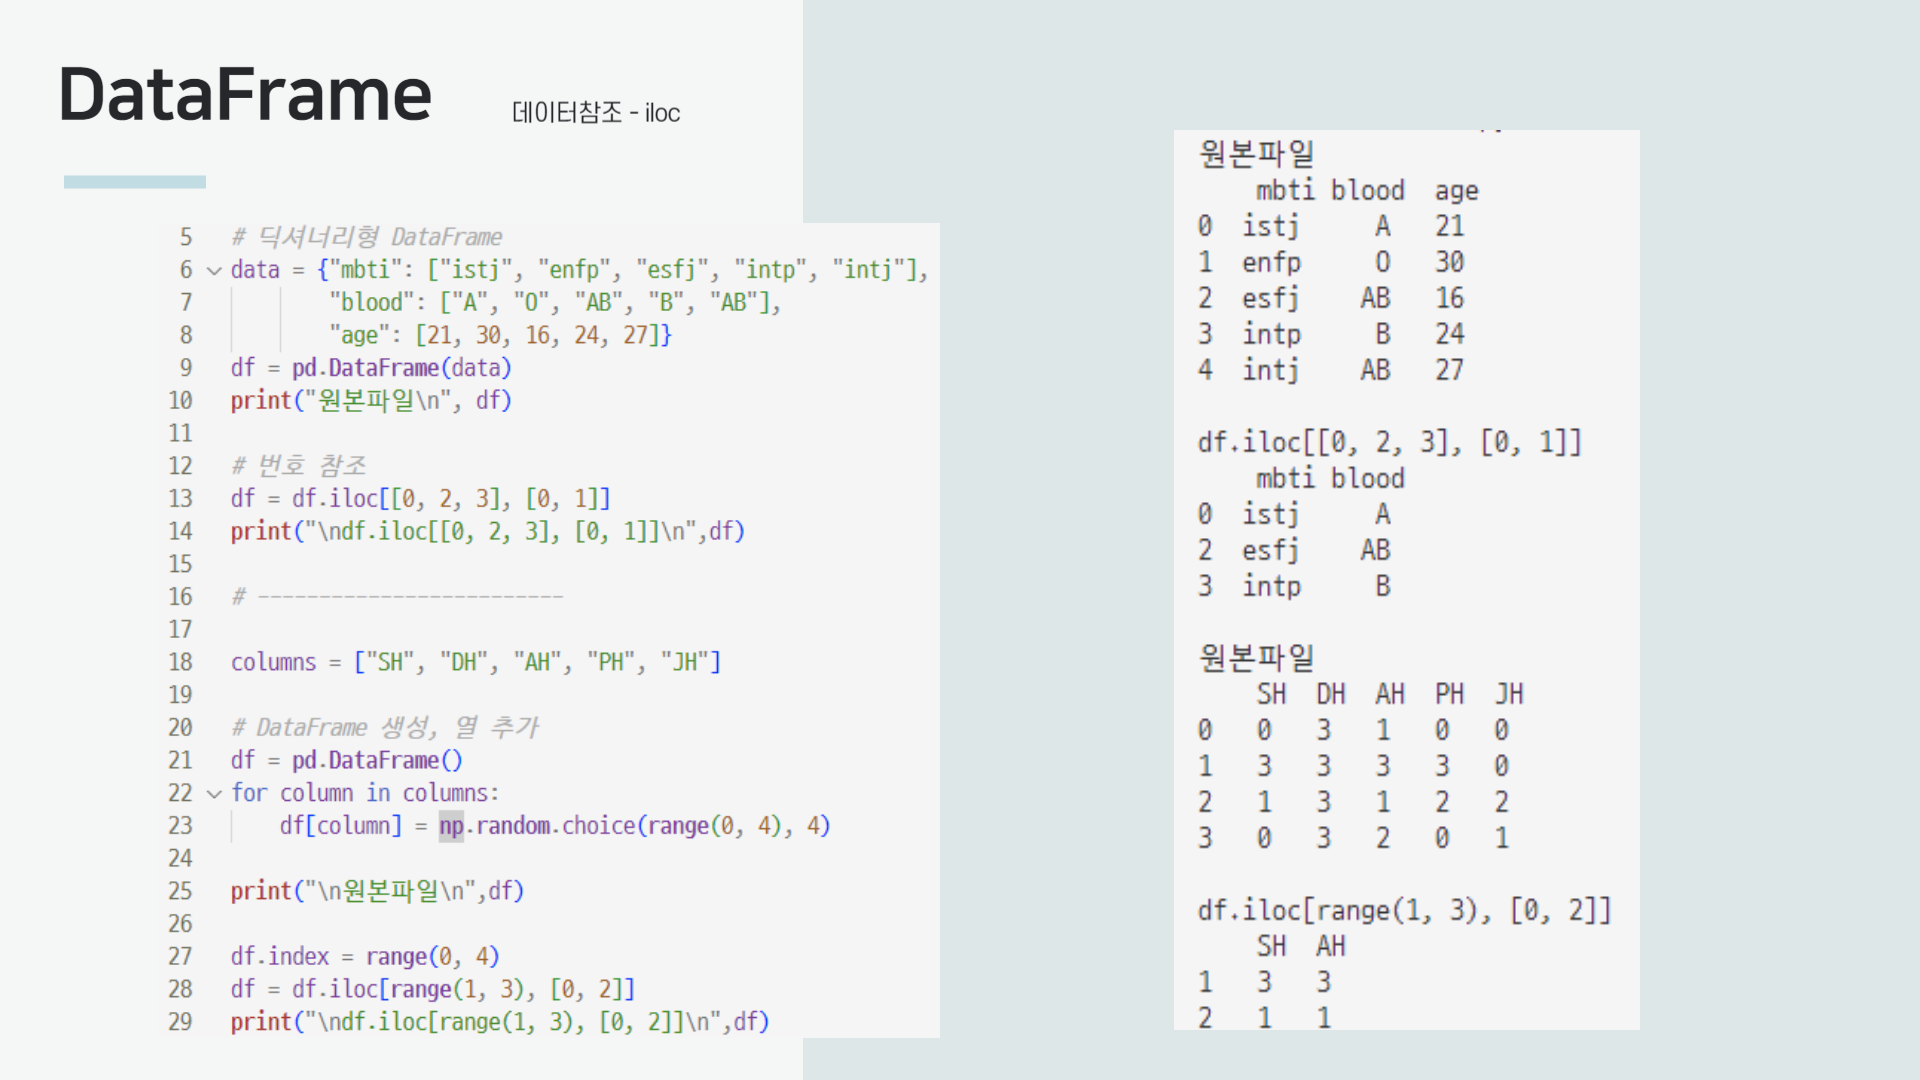Collapse the fold chevron on line 6

[214, 270]
